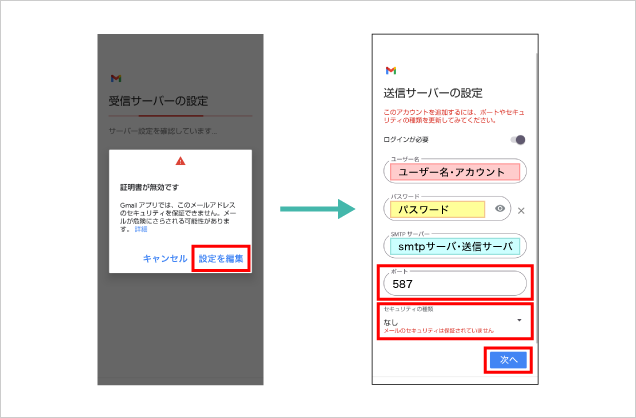
Task: Clear password with the X icon
Action: (x=521, y=210)
